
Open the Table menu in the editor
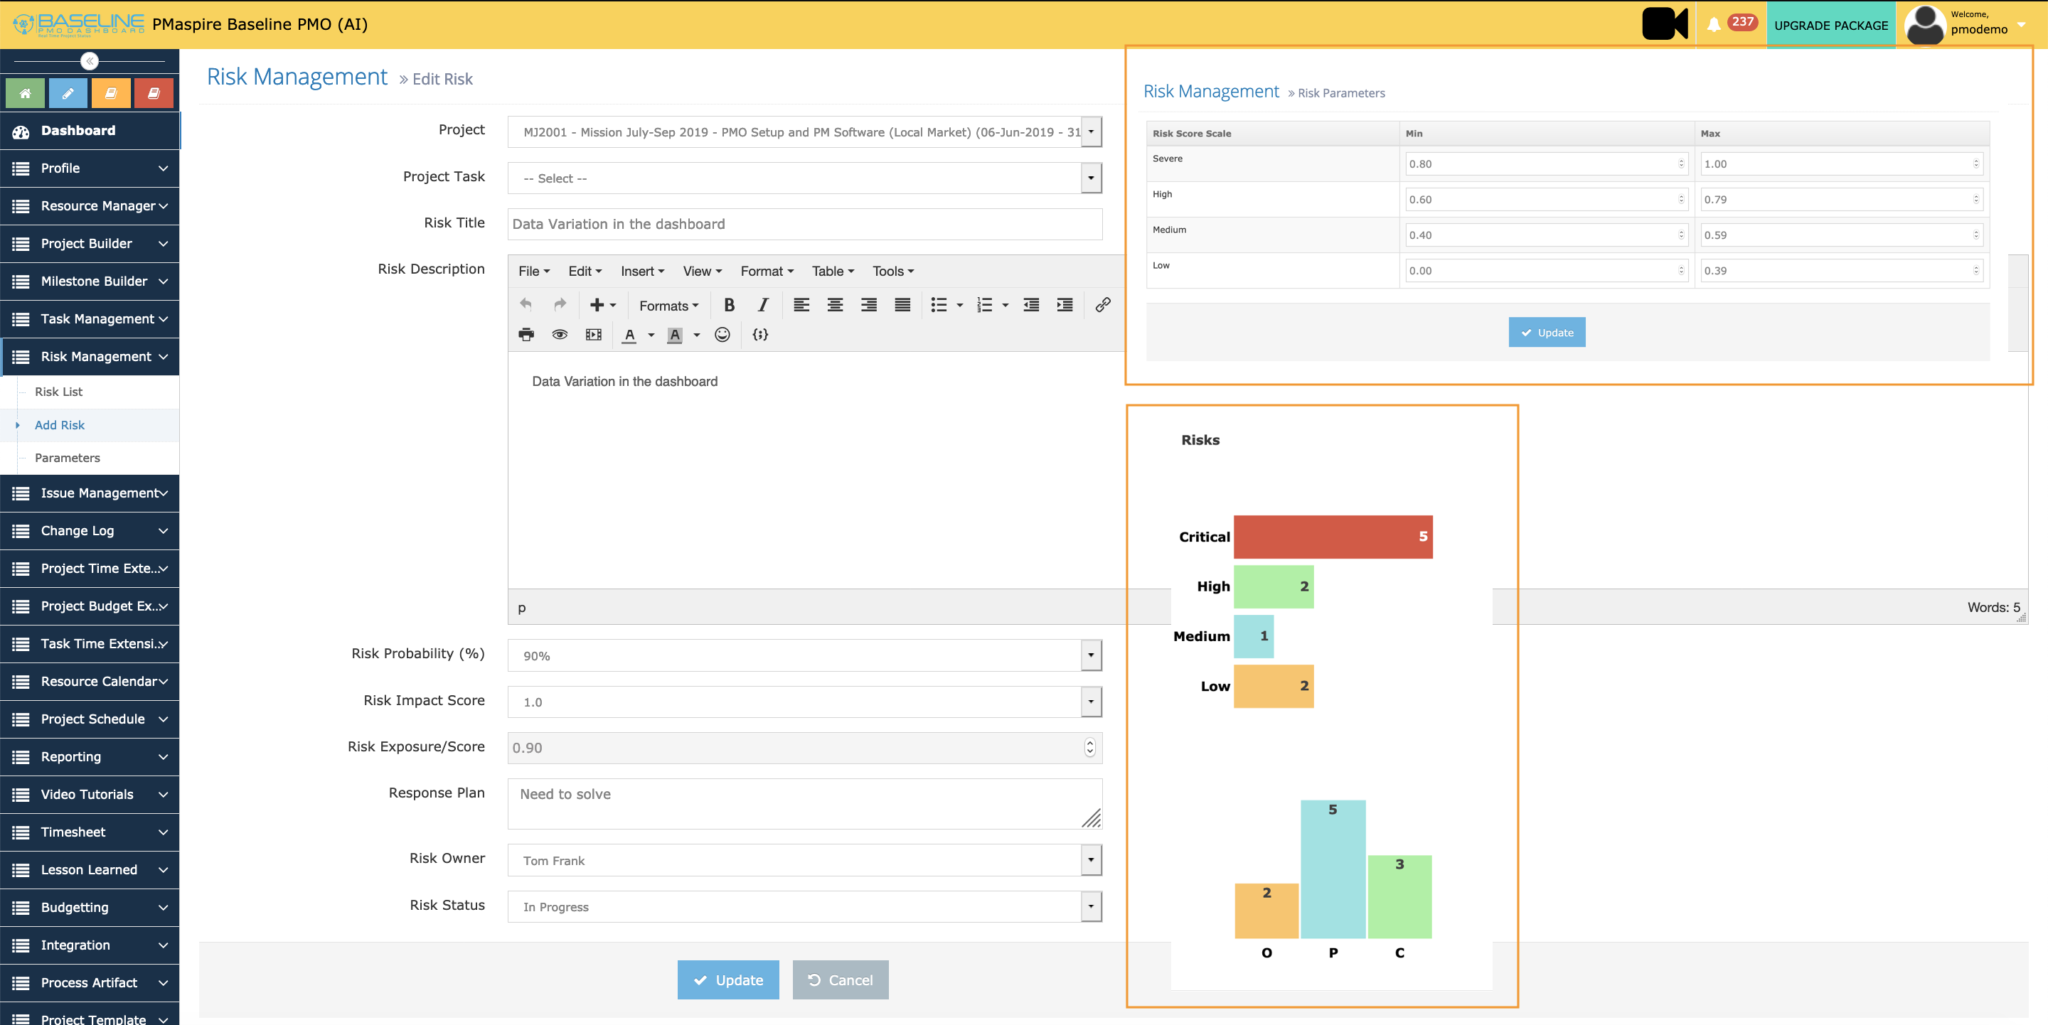832,271
